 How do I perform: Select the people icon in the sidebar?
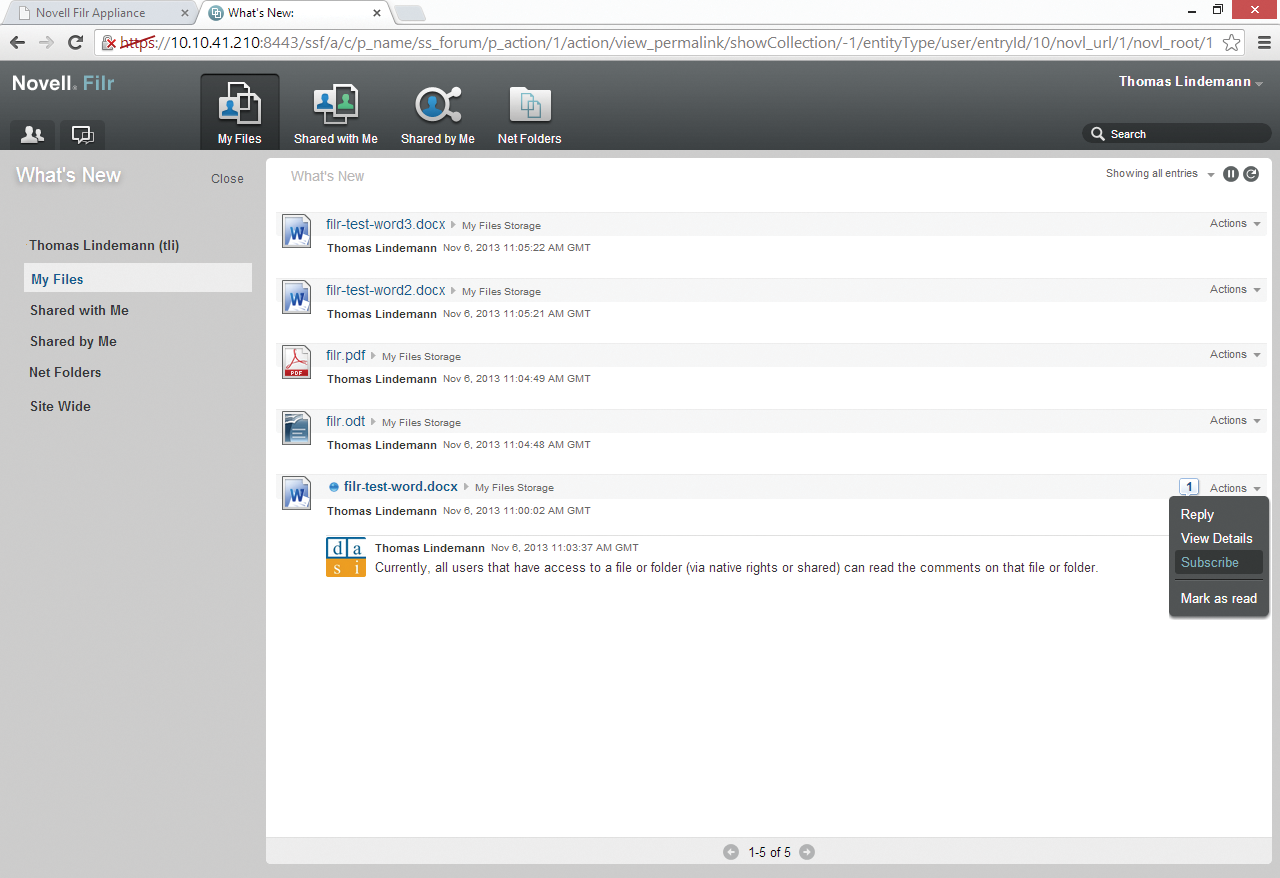click(31, 134)
